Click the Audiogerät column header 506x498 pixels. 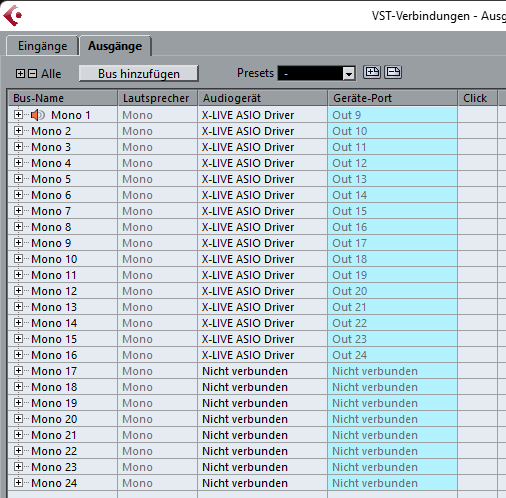263,98
